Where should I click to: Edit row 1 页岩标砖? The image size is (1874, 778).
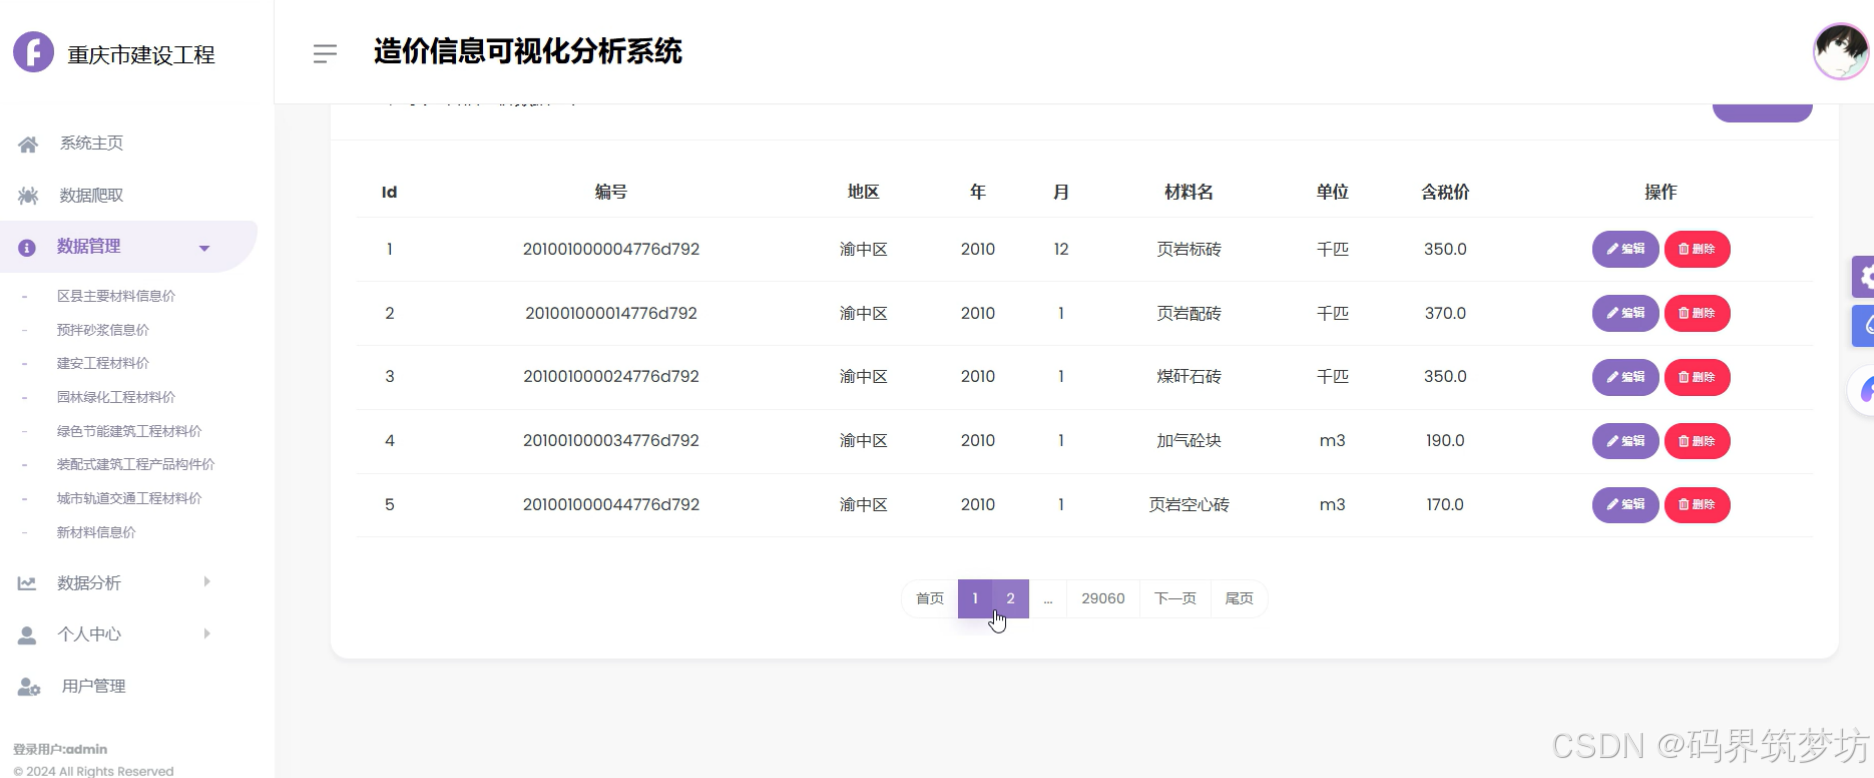coord(1625,249)
